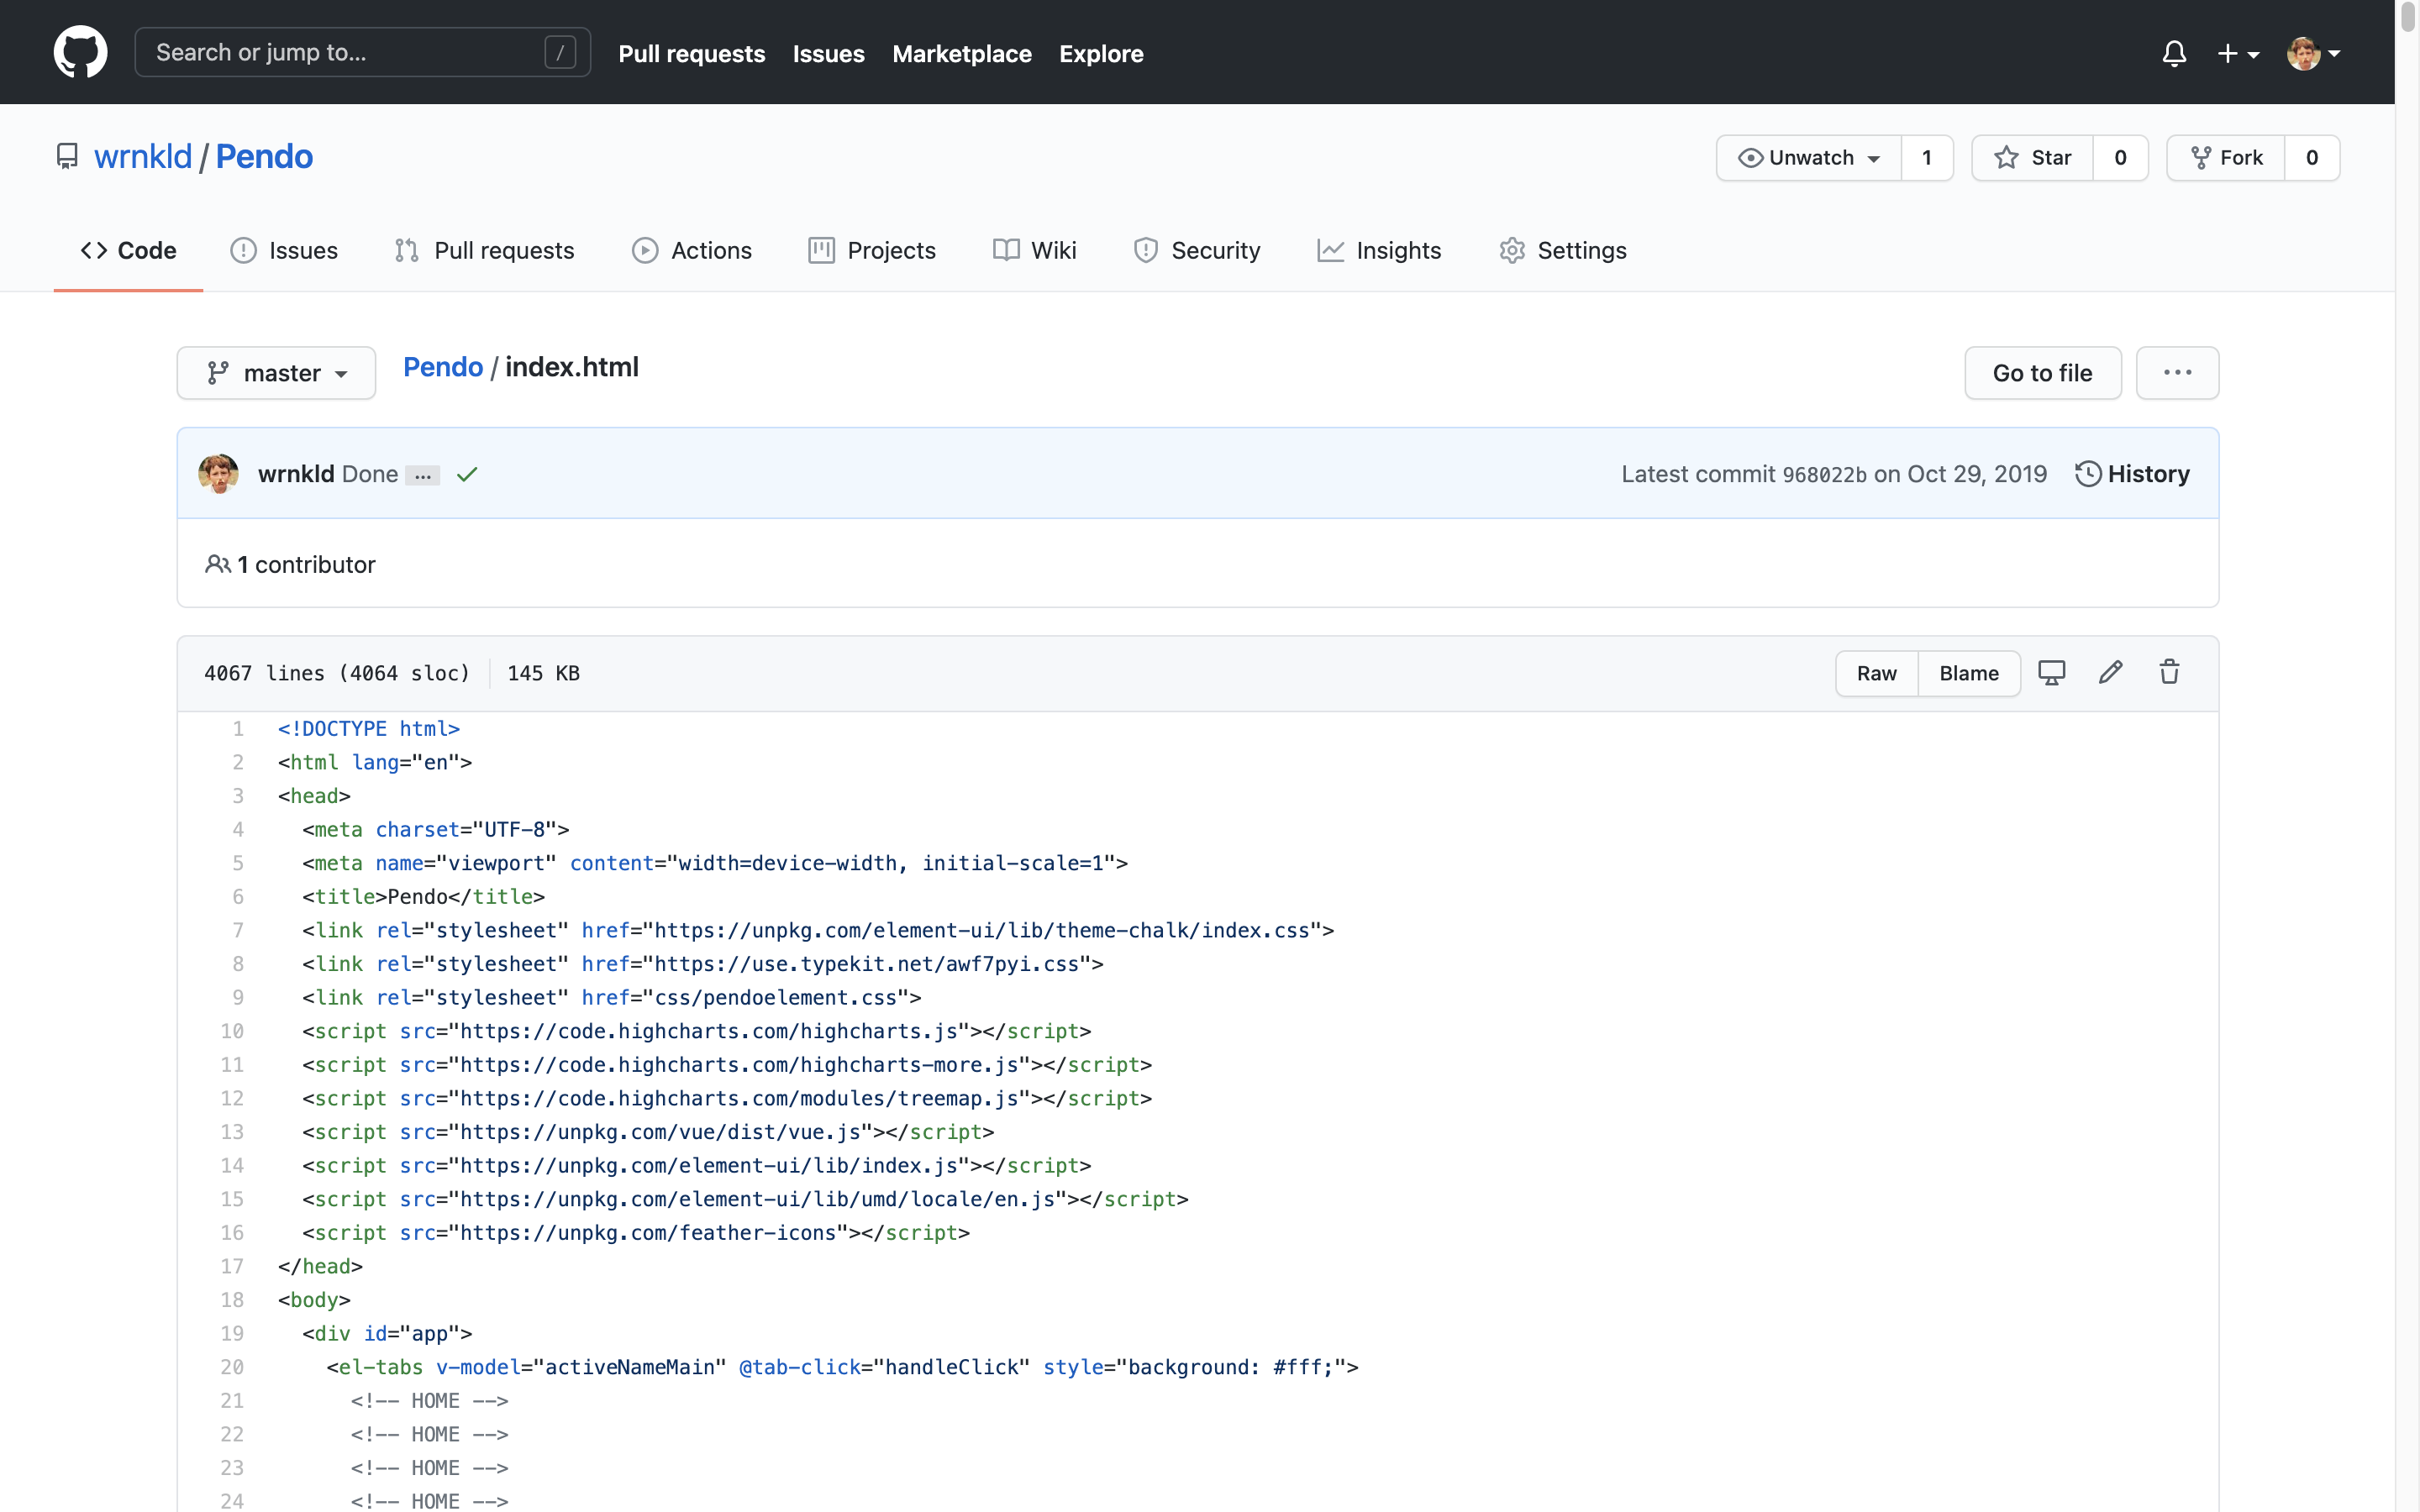
Task: View the Raw file
Action: (x=1877, y=673)
